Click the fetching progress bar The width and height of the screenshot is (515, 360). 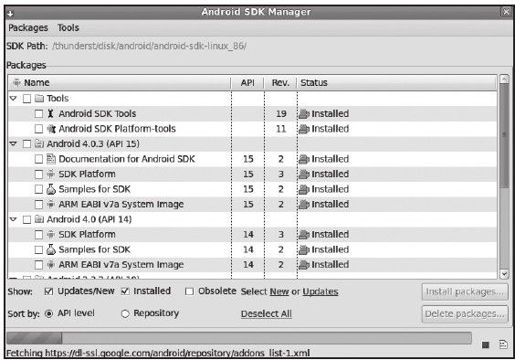point(239,338)
